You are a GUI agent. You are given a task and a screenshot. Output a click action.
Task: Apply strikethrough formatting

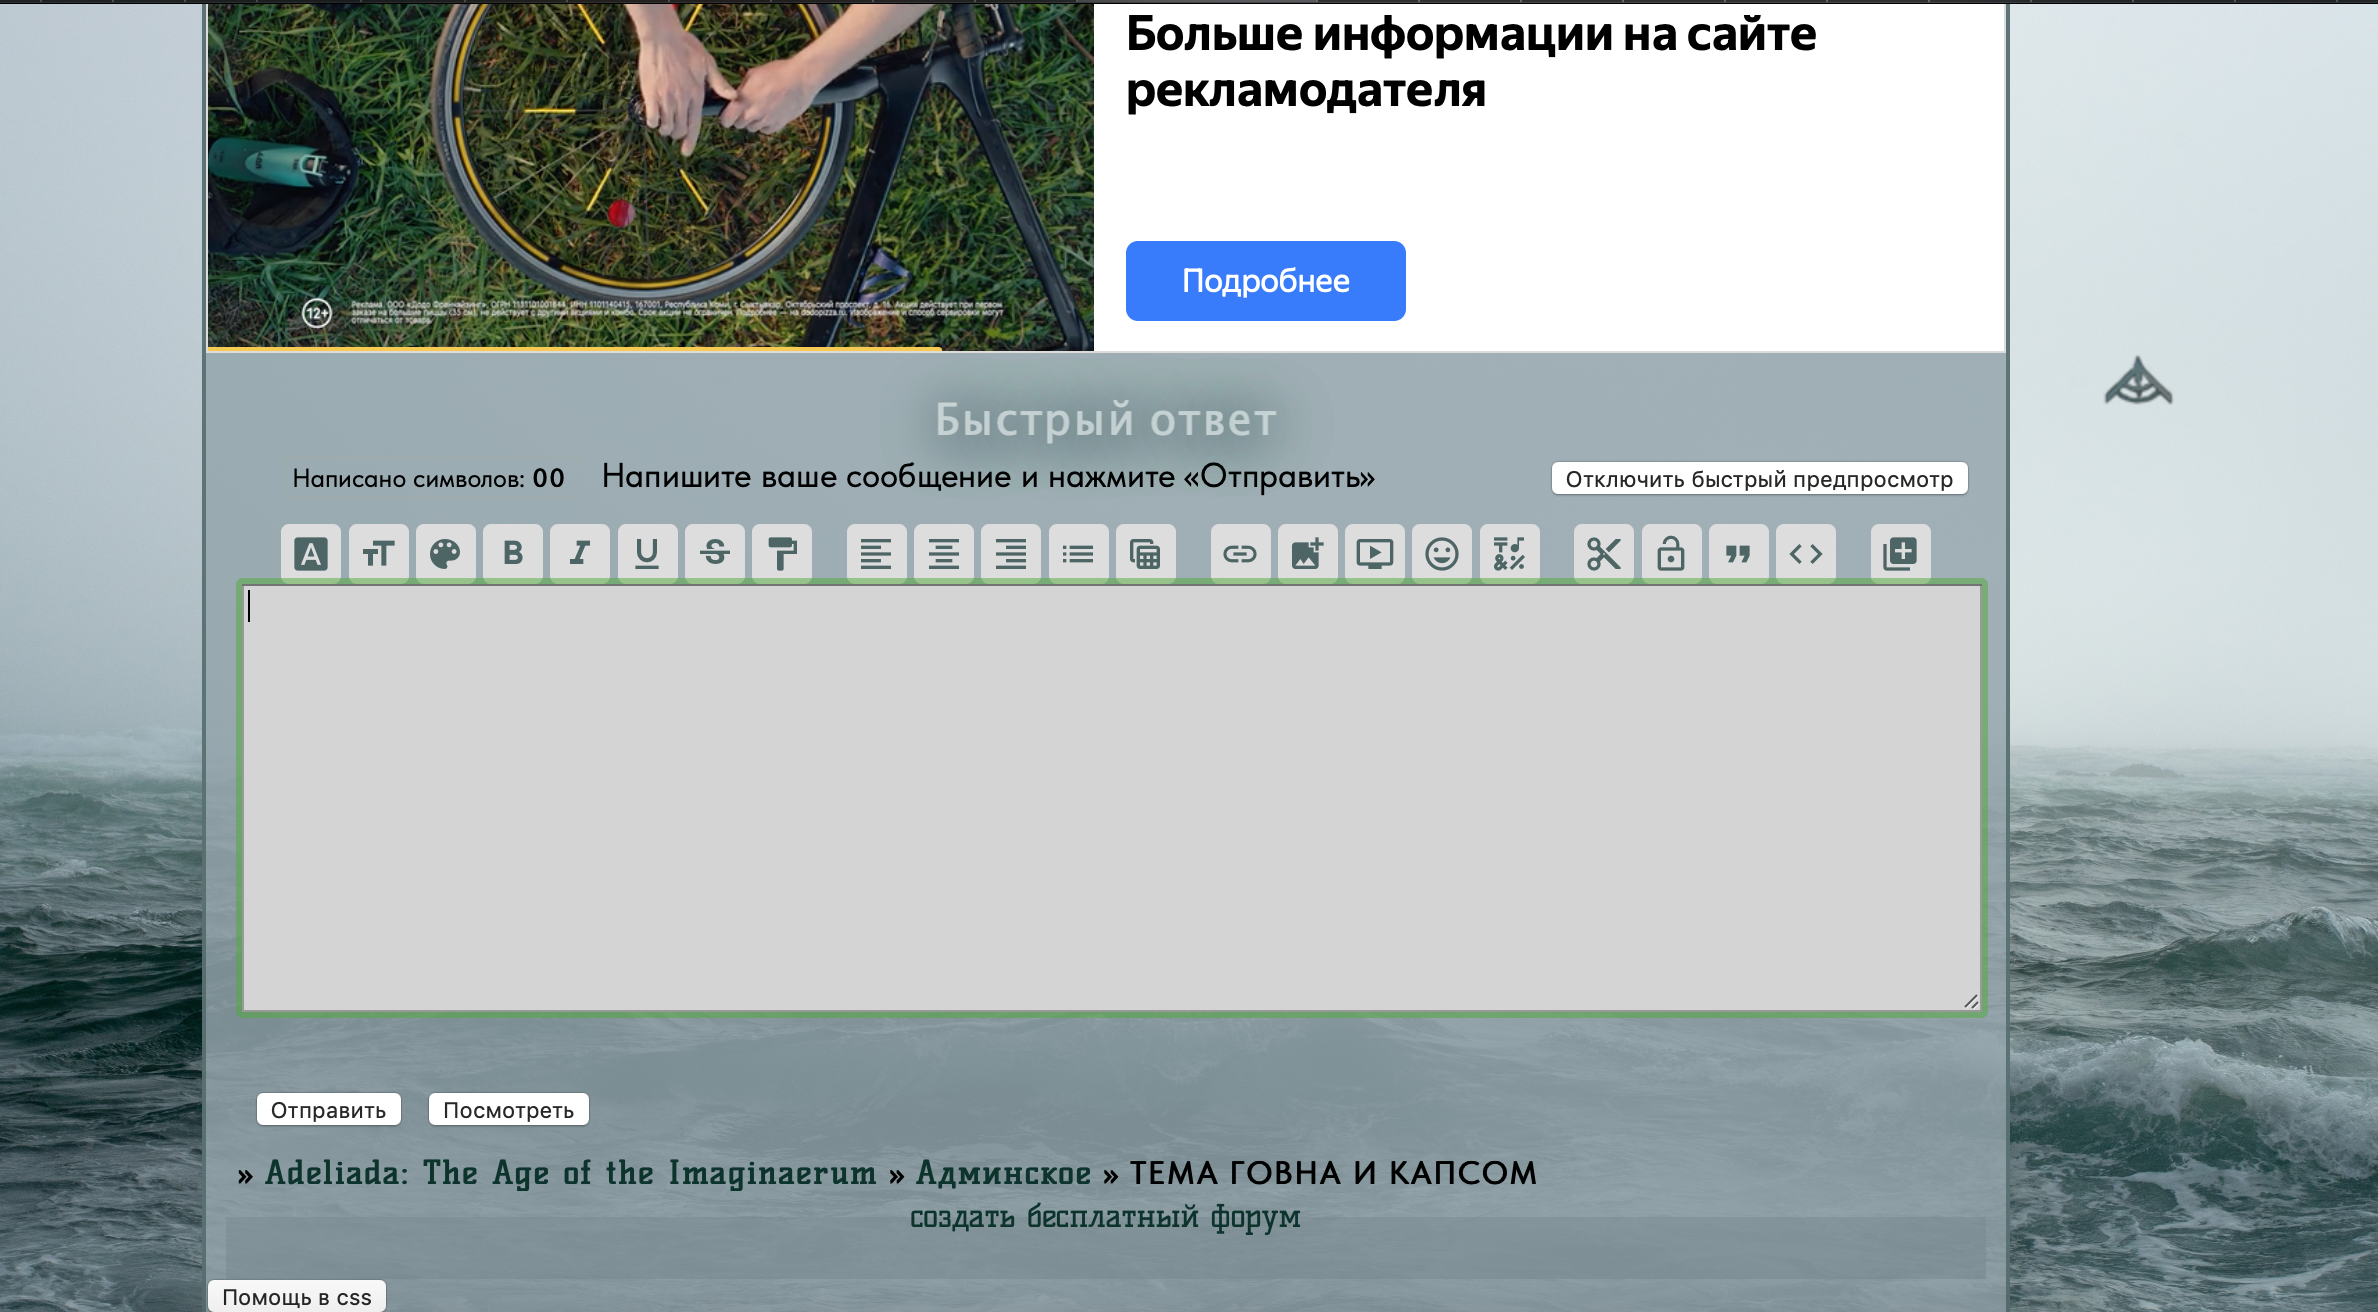tap(714, 553)
